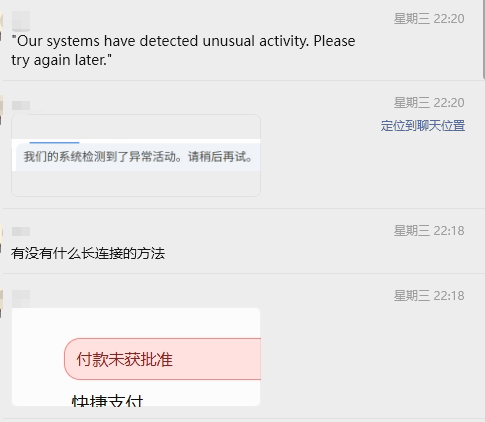The image size is (485, 422).
Task: Open the 我们的系统检测到了异常活动 image thumbnail
Action: pos(136,155)
